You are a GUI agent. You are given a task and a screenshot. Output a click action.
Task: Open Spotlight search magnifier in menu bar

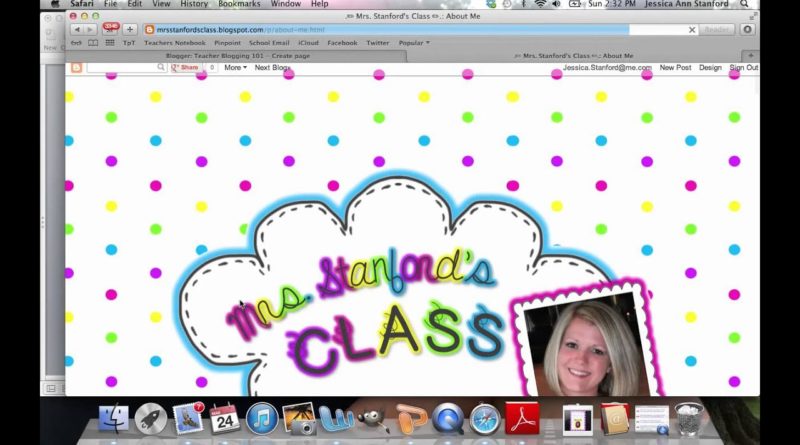(x=744, y=4)
